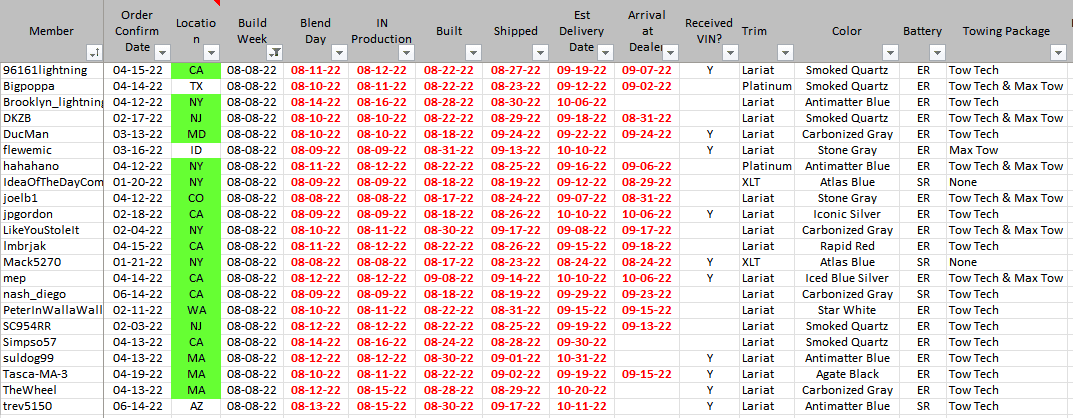Open the Member column sort dropdown
Screen dimensions: 1073x418
pos(95,52)
